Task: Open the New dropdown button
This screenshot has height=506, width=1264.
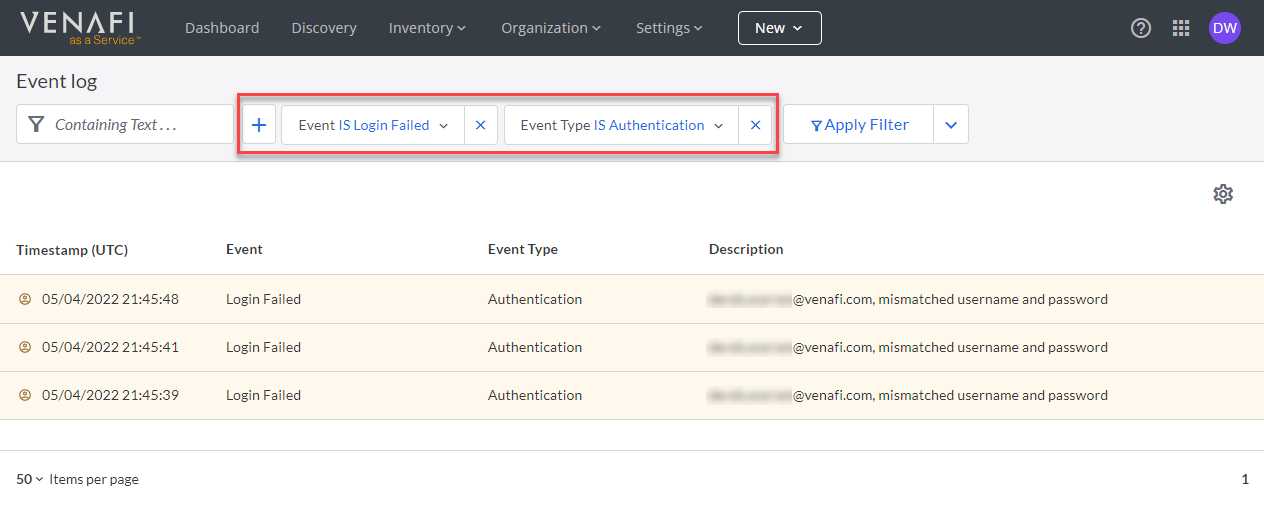Action: (x=780, y=28)
